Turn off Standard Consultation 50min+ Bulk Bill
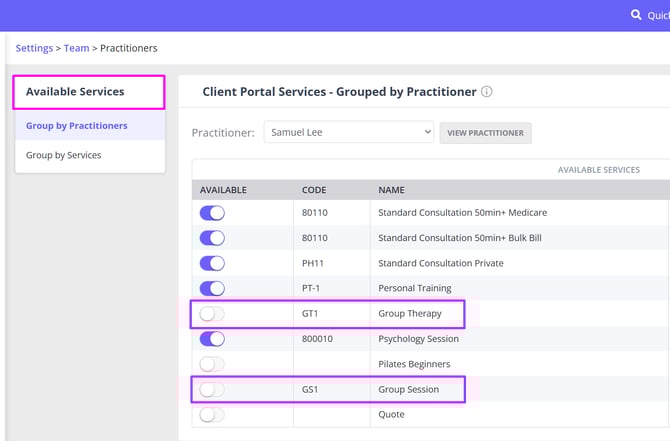 click(212, 238)
